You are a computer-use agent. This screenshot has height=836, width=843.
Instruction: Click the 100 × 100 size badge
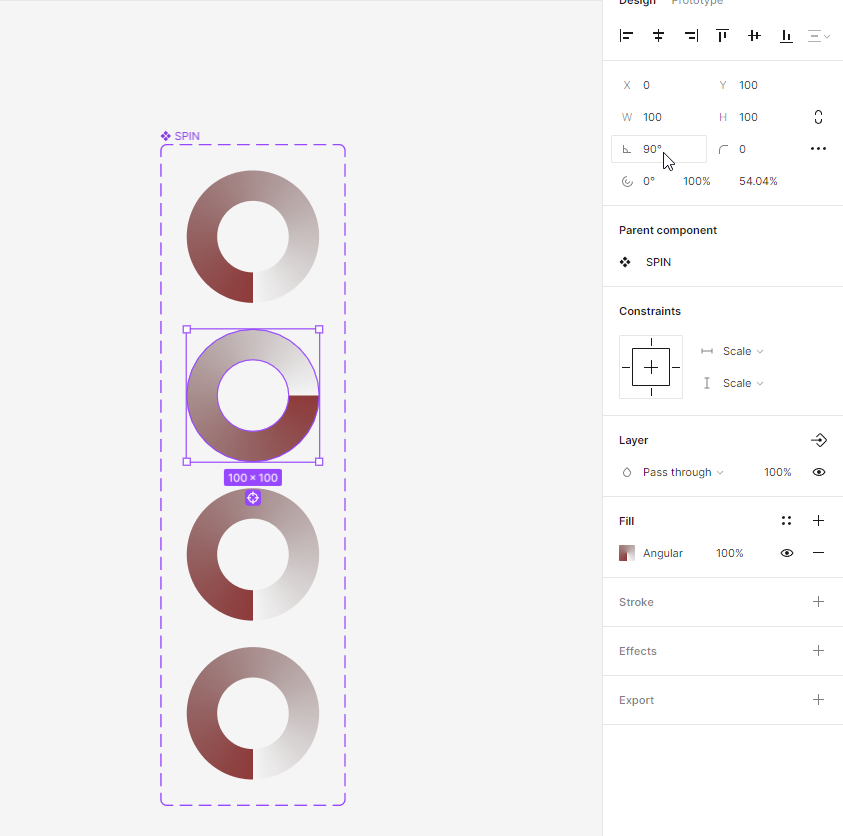click(253, 477)
